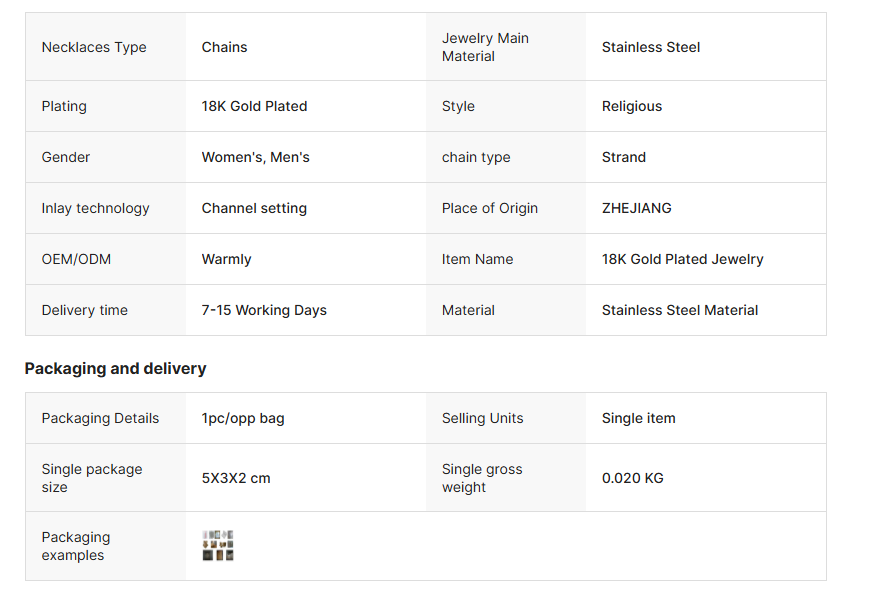881x608 pixels.
Task: Select the 'Women's, Men's' gender text
Action: (x=255, y=157)
